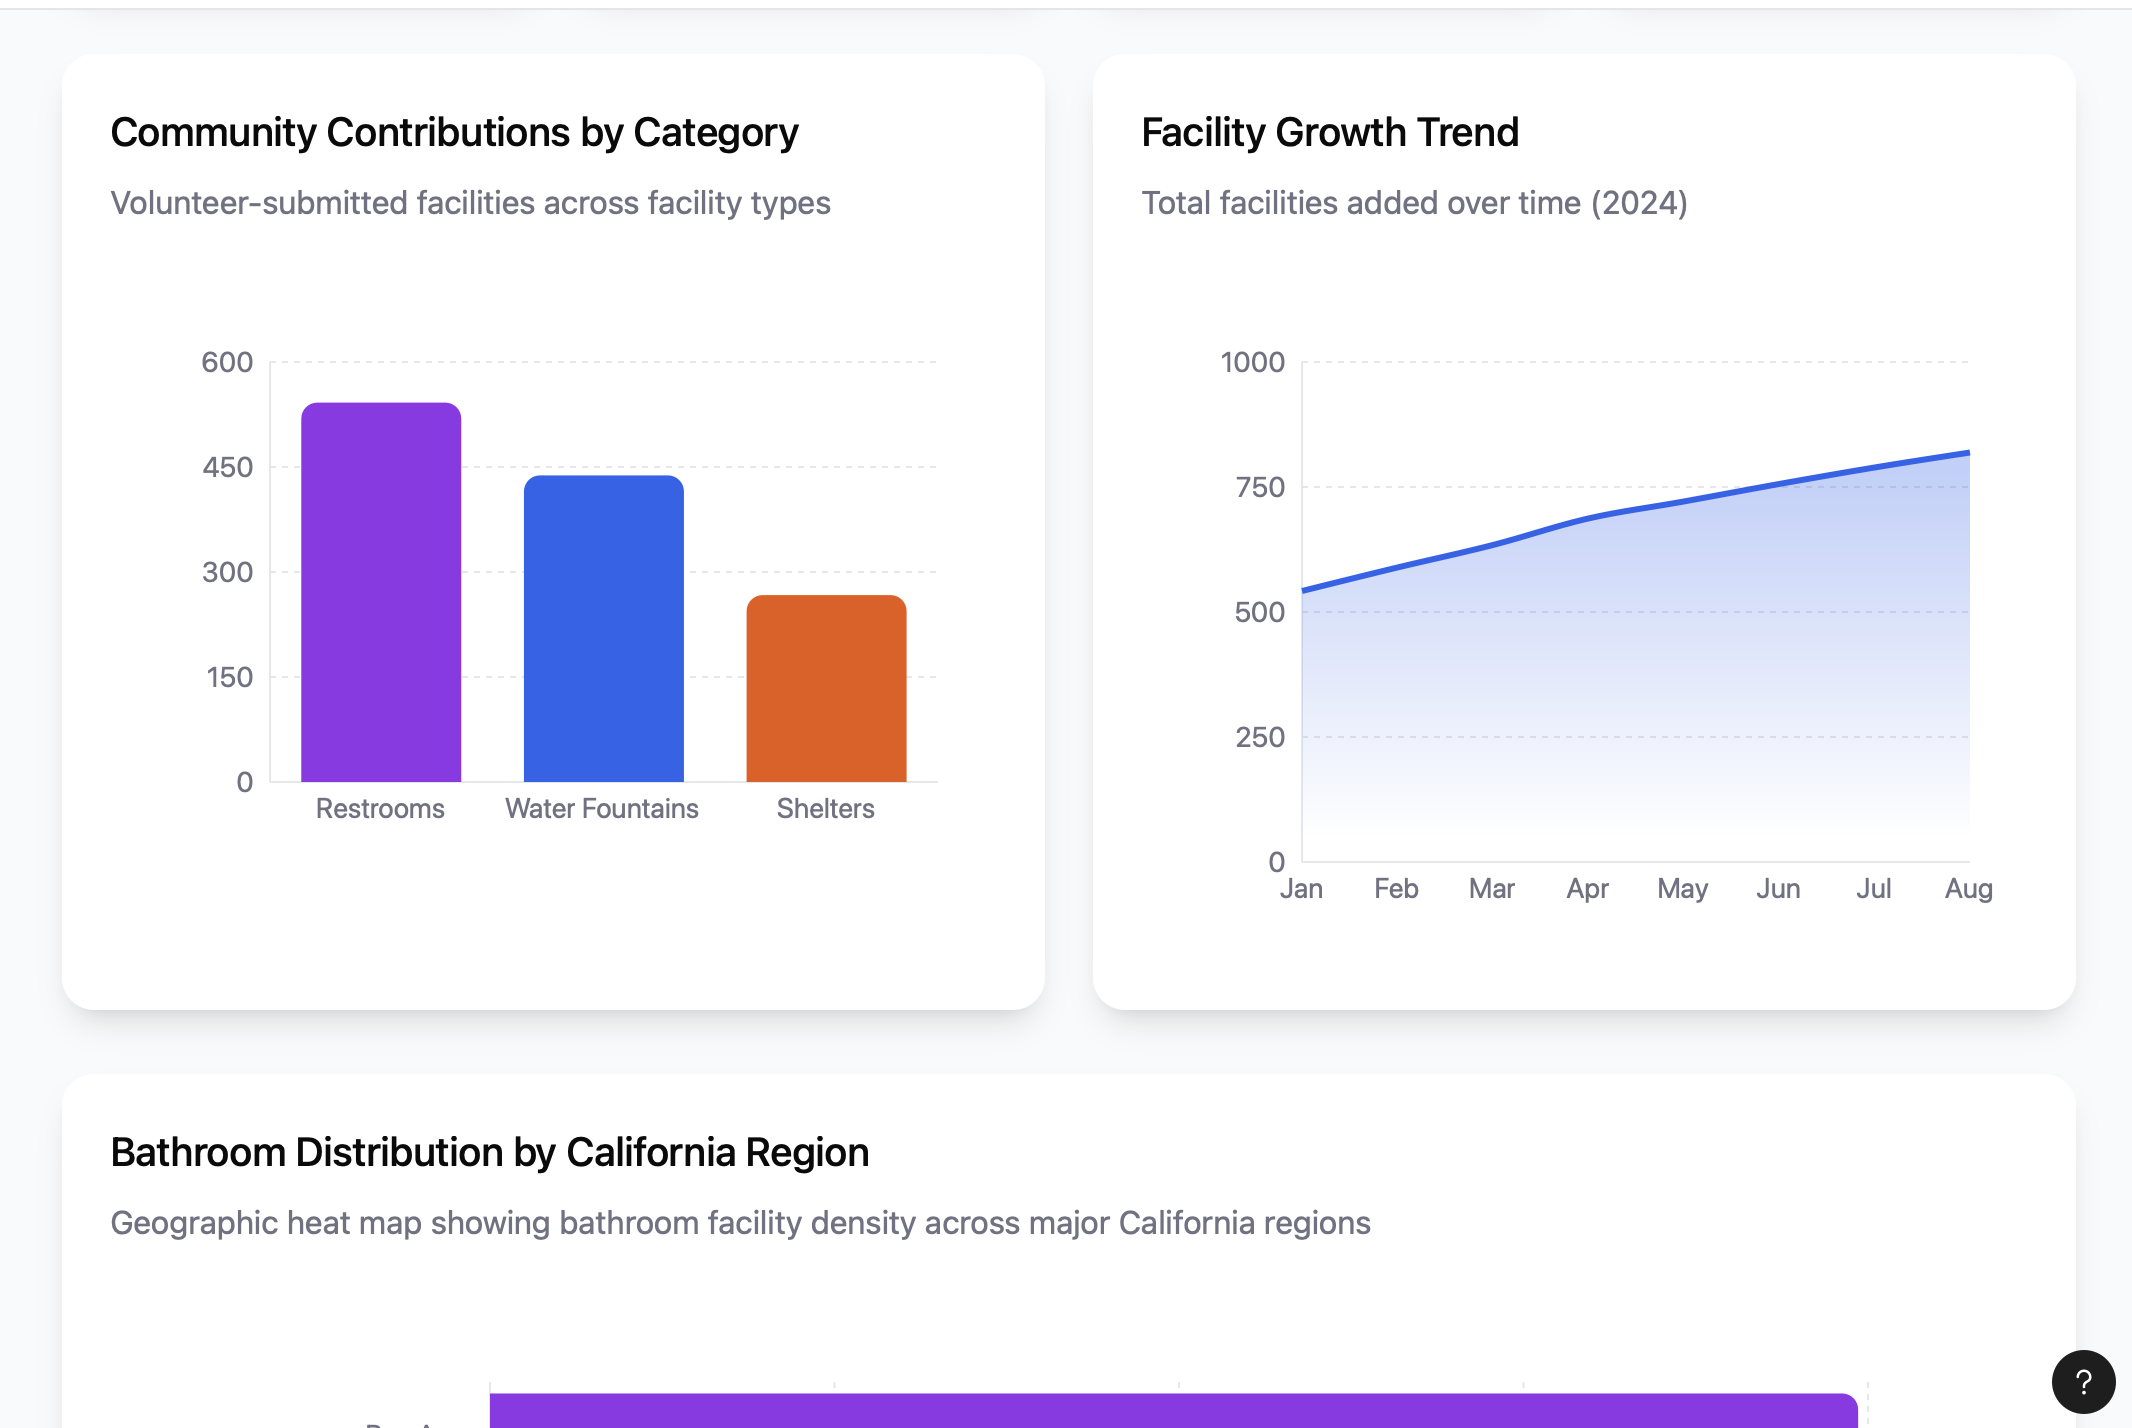Click the purple Restrooms bar
The image size is (2132, 1428).
point(381,592)
